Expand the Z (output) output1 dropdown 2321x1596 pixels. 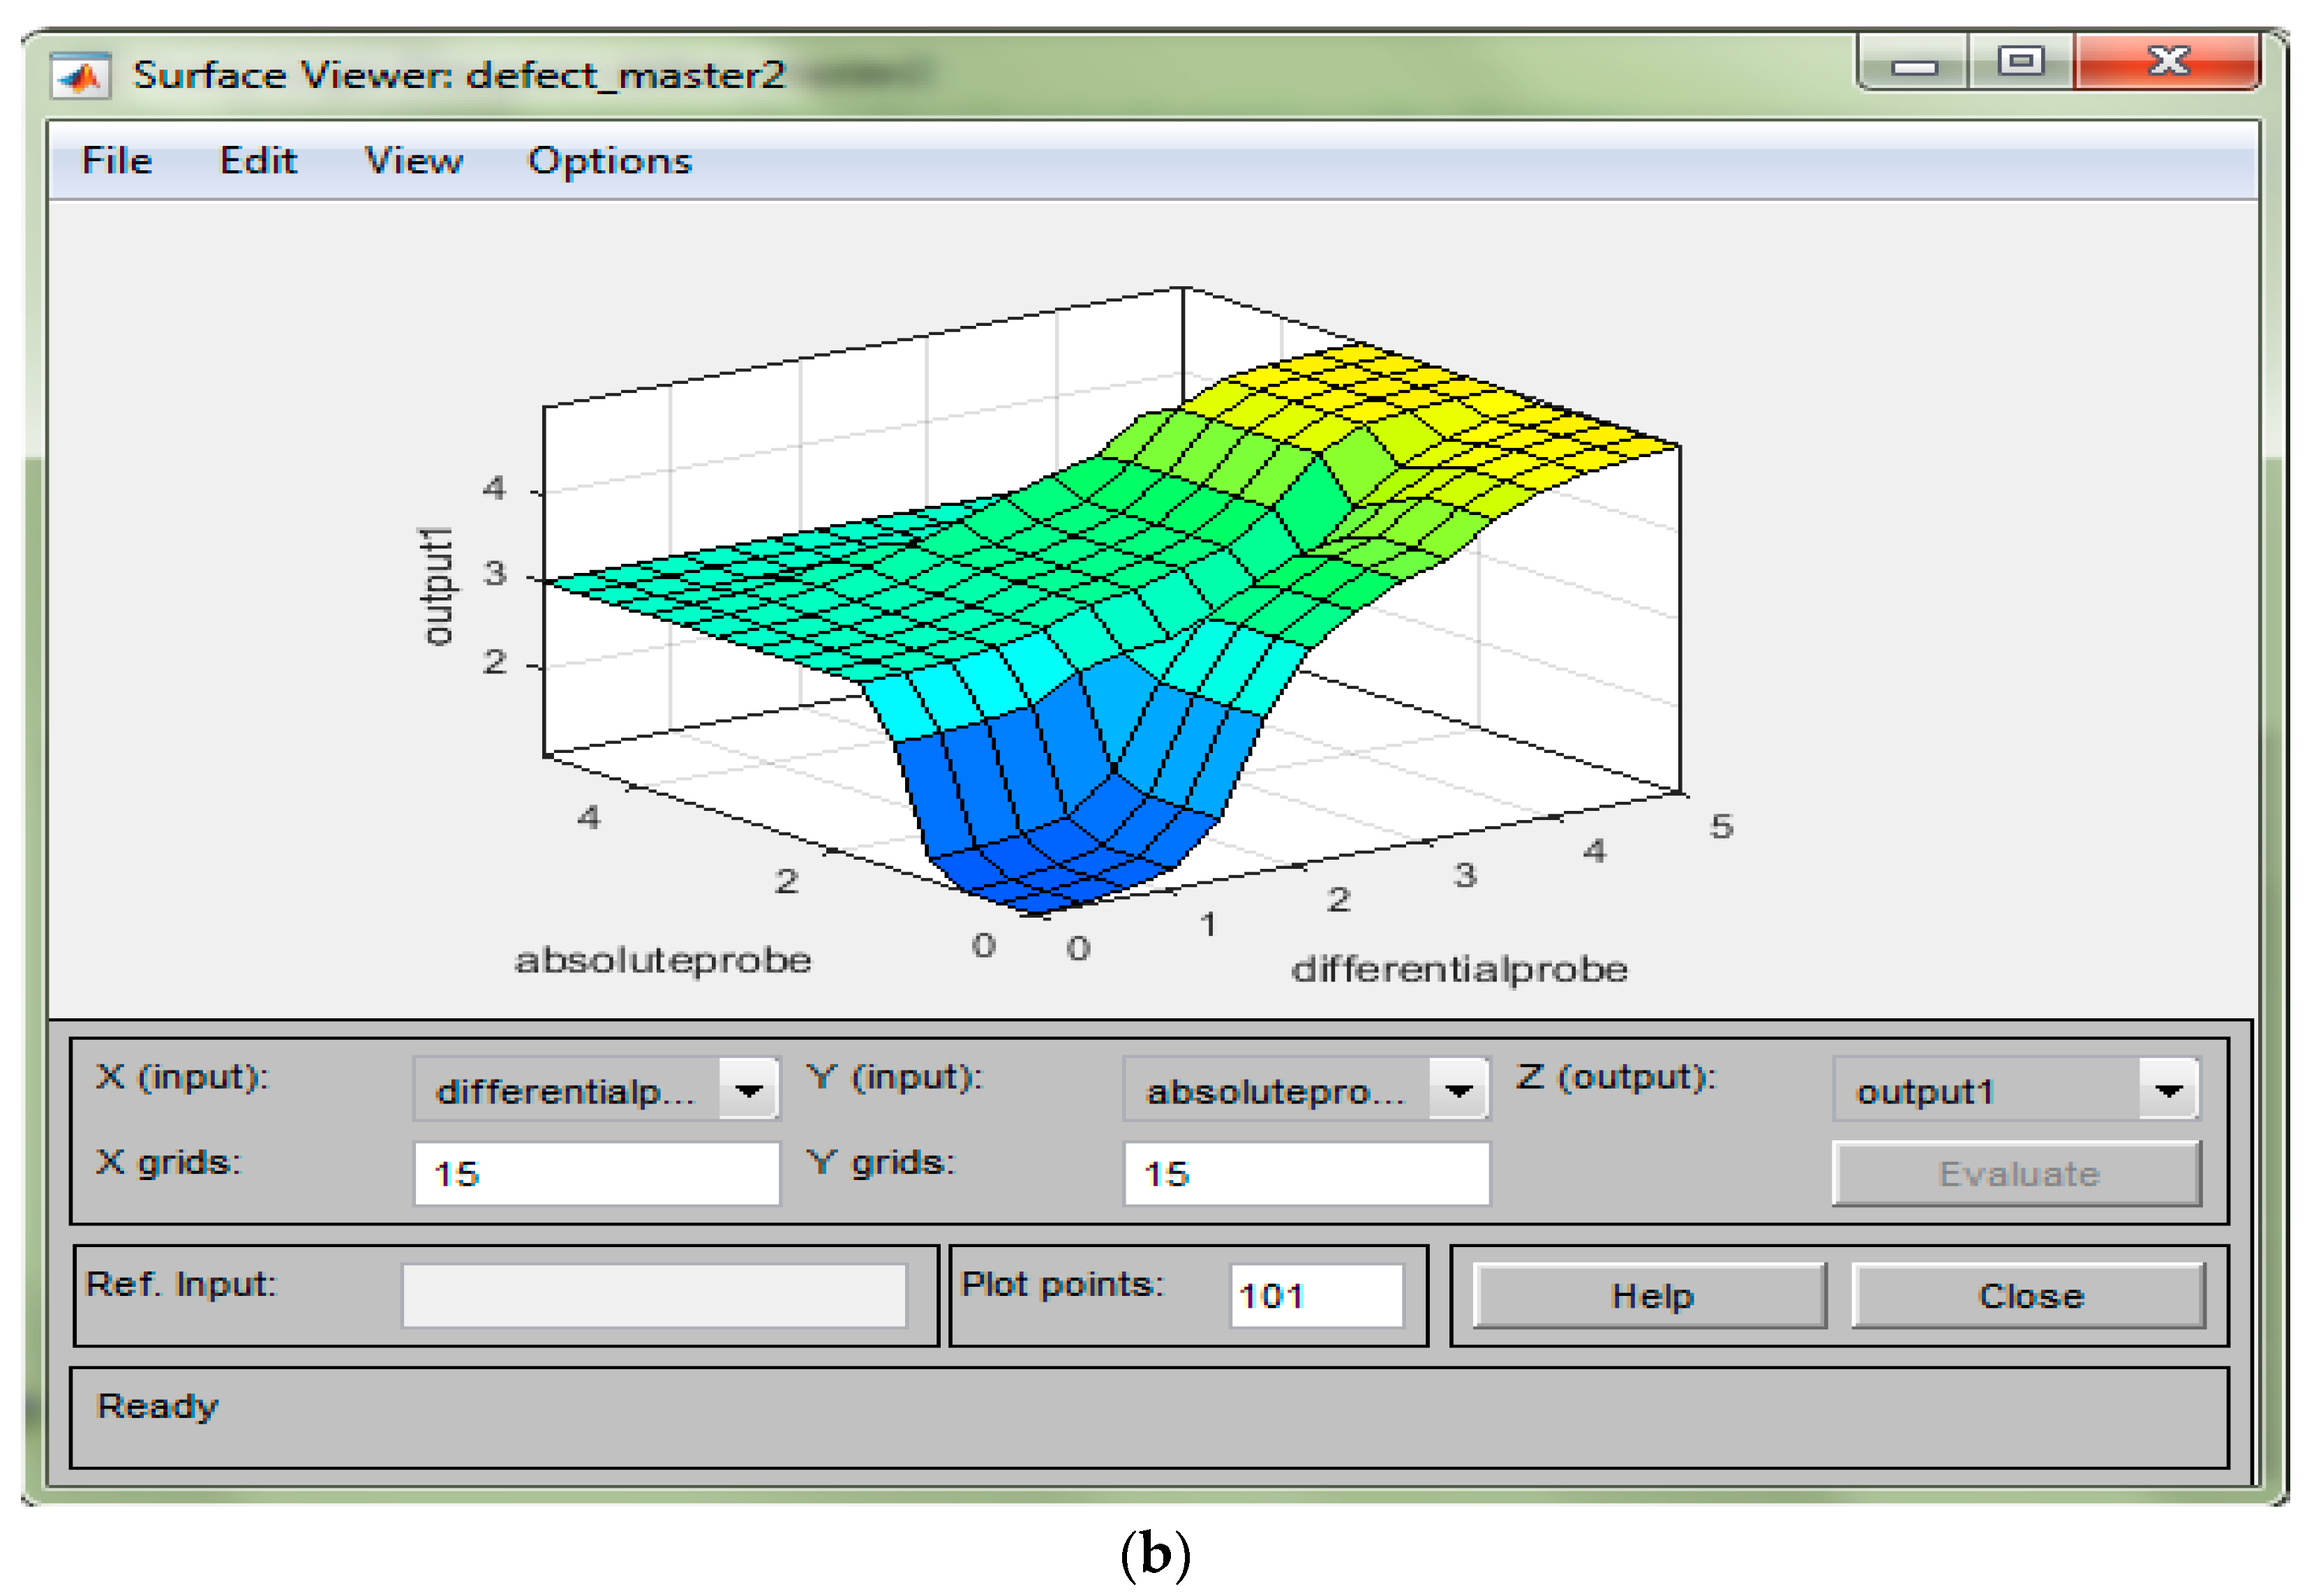point(2168,1091)
